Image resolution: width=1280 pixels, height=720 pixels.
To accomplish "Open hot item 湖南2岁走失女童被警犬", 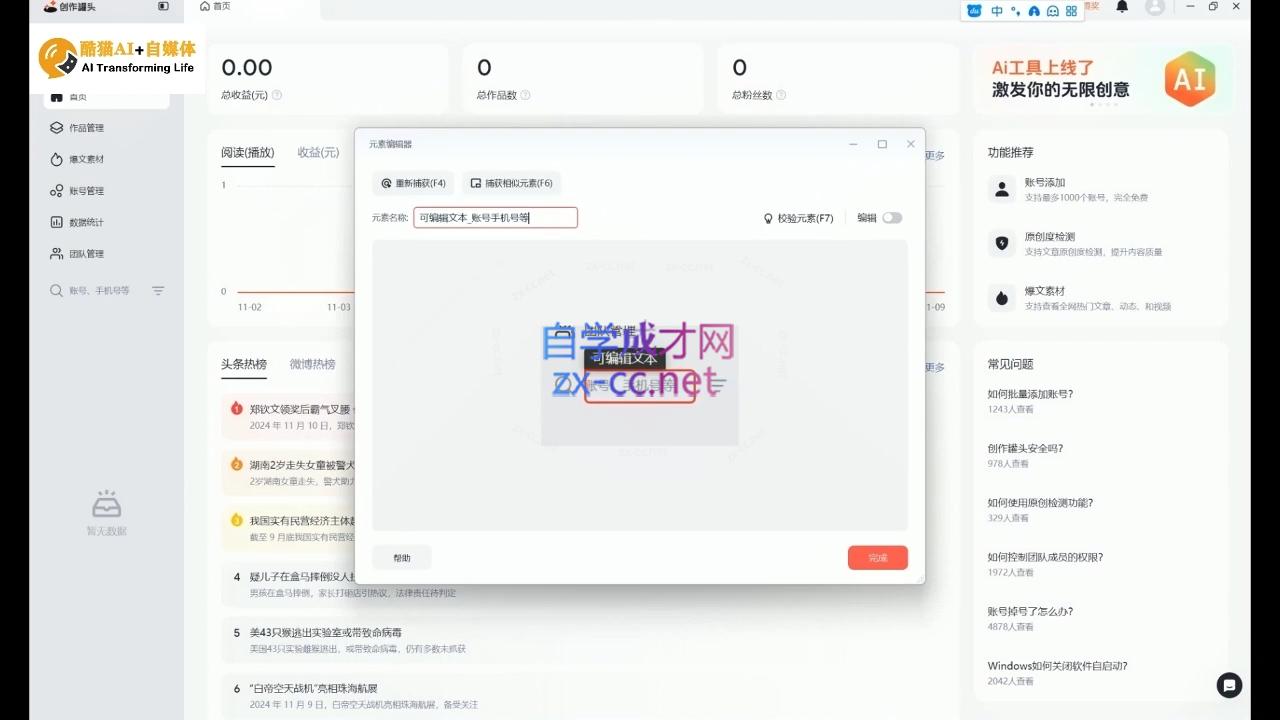I will (302, 465).
